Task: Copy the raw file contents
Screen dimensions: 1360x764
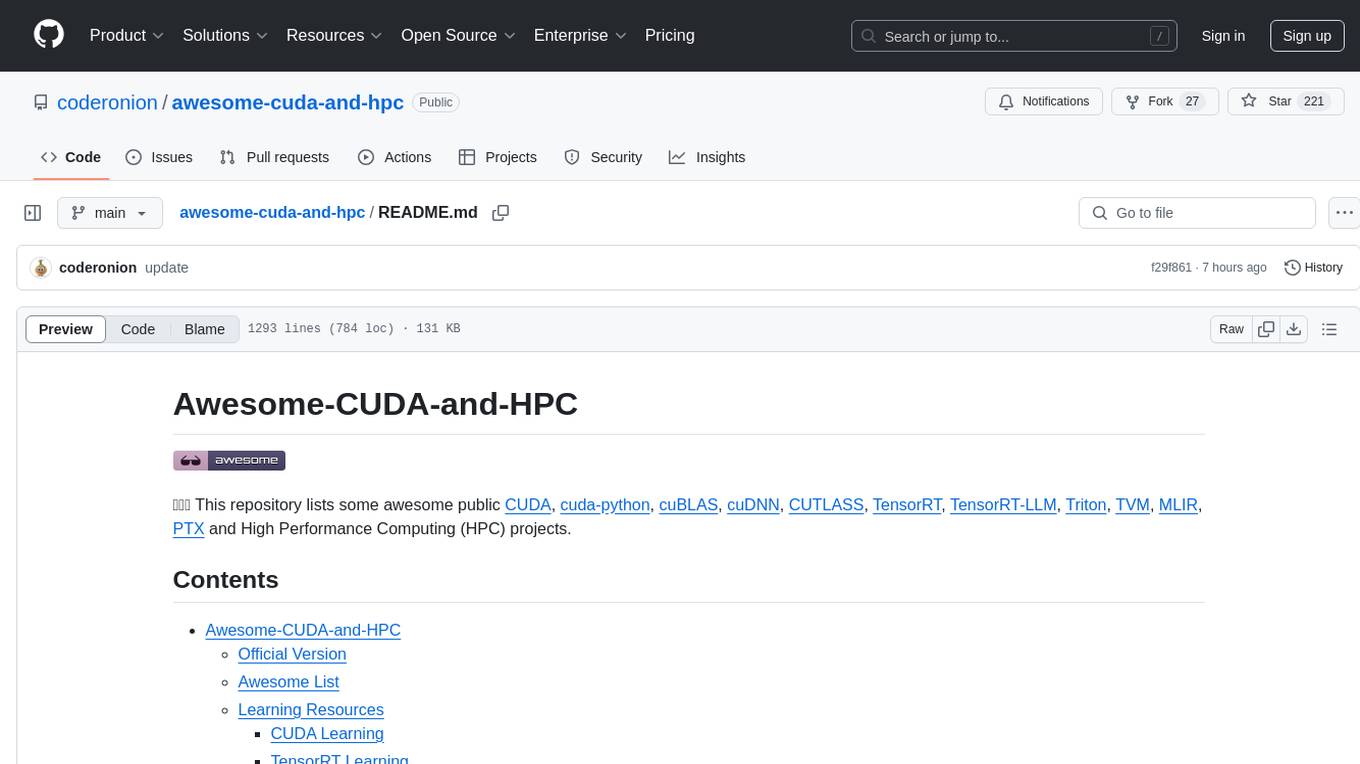Action: point(1266,329)
